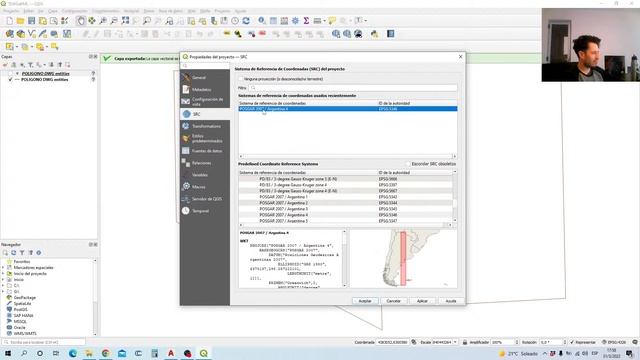Click the locator search box at bottom left
Screen dimensions: 640x360
[43, 342]
